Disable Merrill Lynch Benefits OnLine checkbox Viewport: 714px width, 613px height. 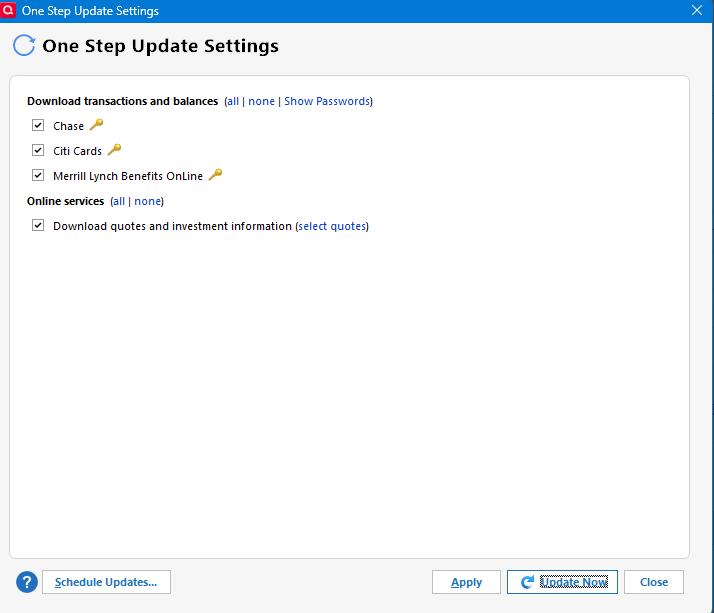pos(38,175)
